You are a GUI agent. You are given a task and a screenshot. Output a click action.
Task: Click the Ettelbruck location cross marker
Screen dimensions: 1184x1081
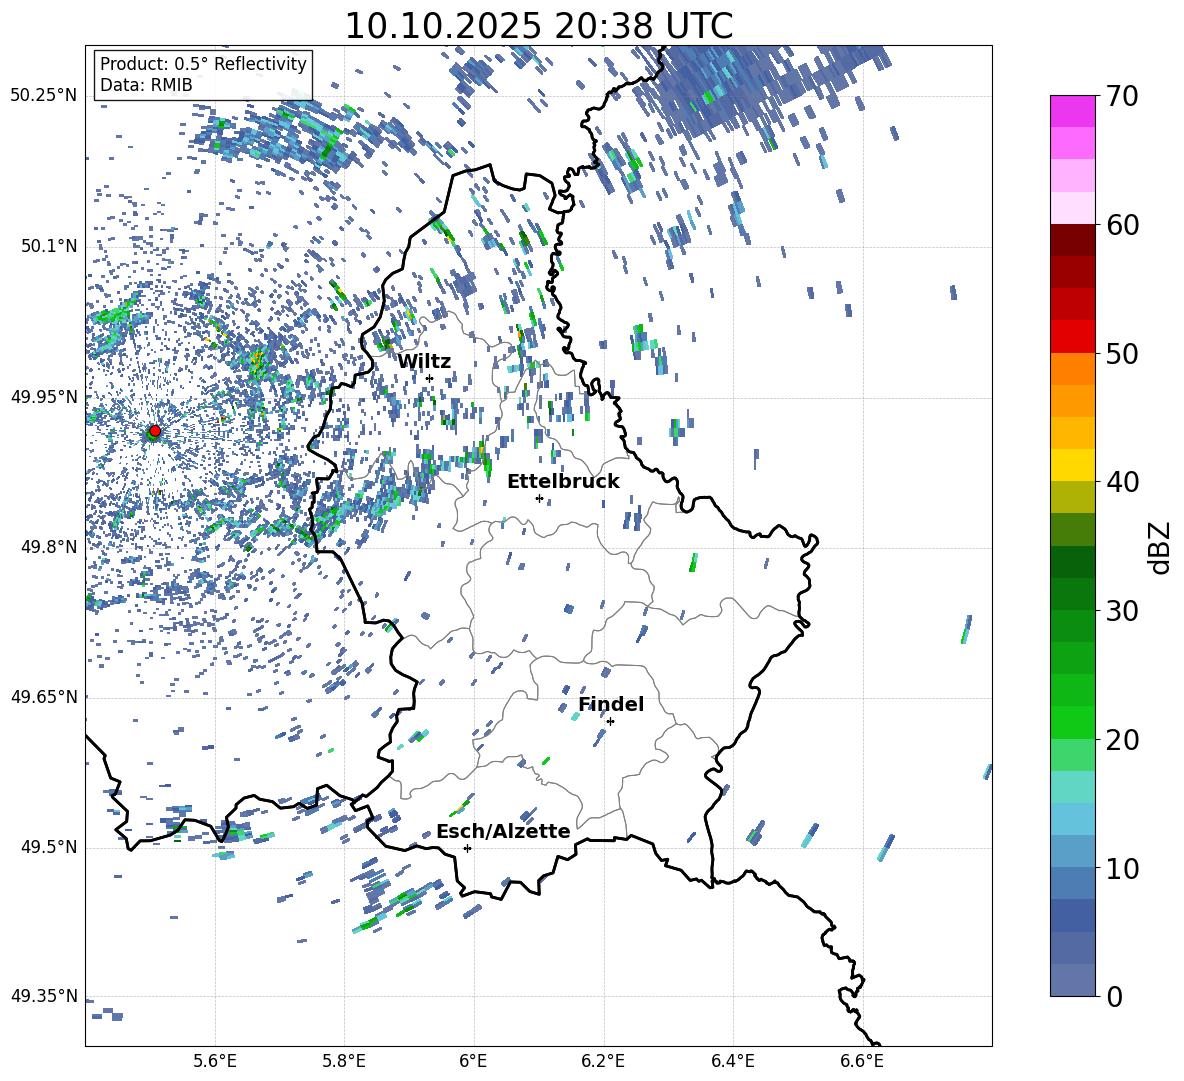pos(539,498)
